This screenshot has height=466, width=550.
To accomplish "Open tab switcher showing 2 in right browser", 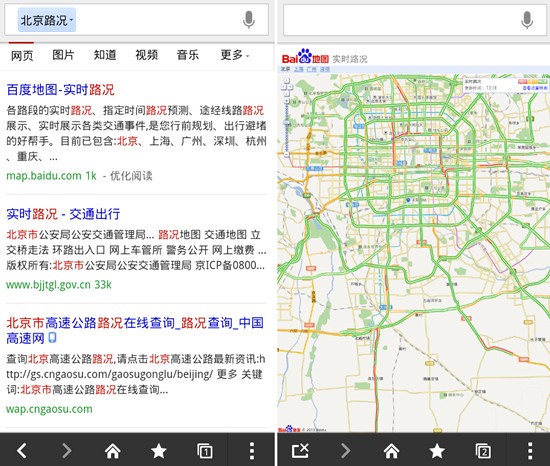I will pyautogui.click(x=483, y=451).
